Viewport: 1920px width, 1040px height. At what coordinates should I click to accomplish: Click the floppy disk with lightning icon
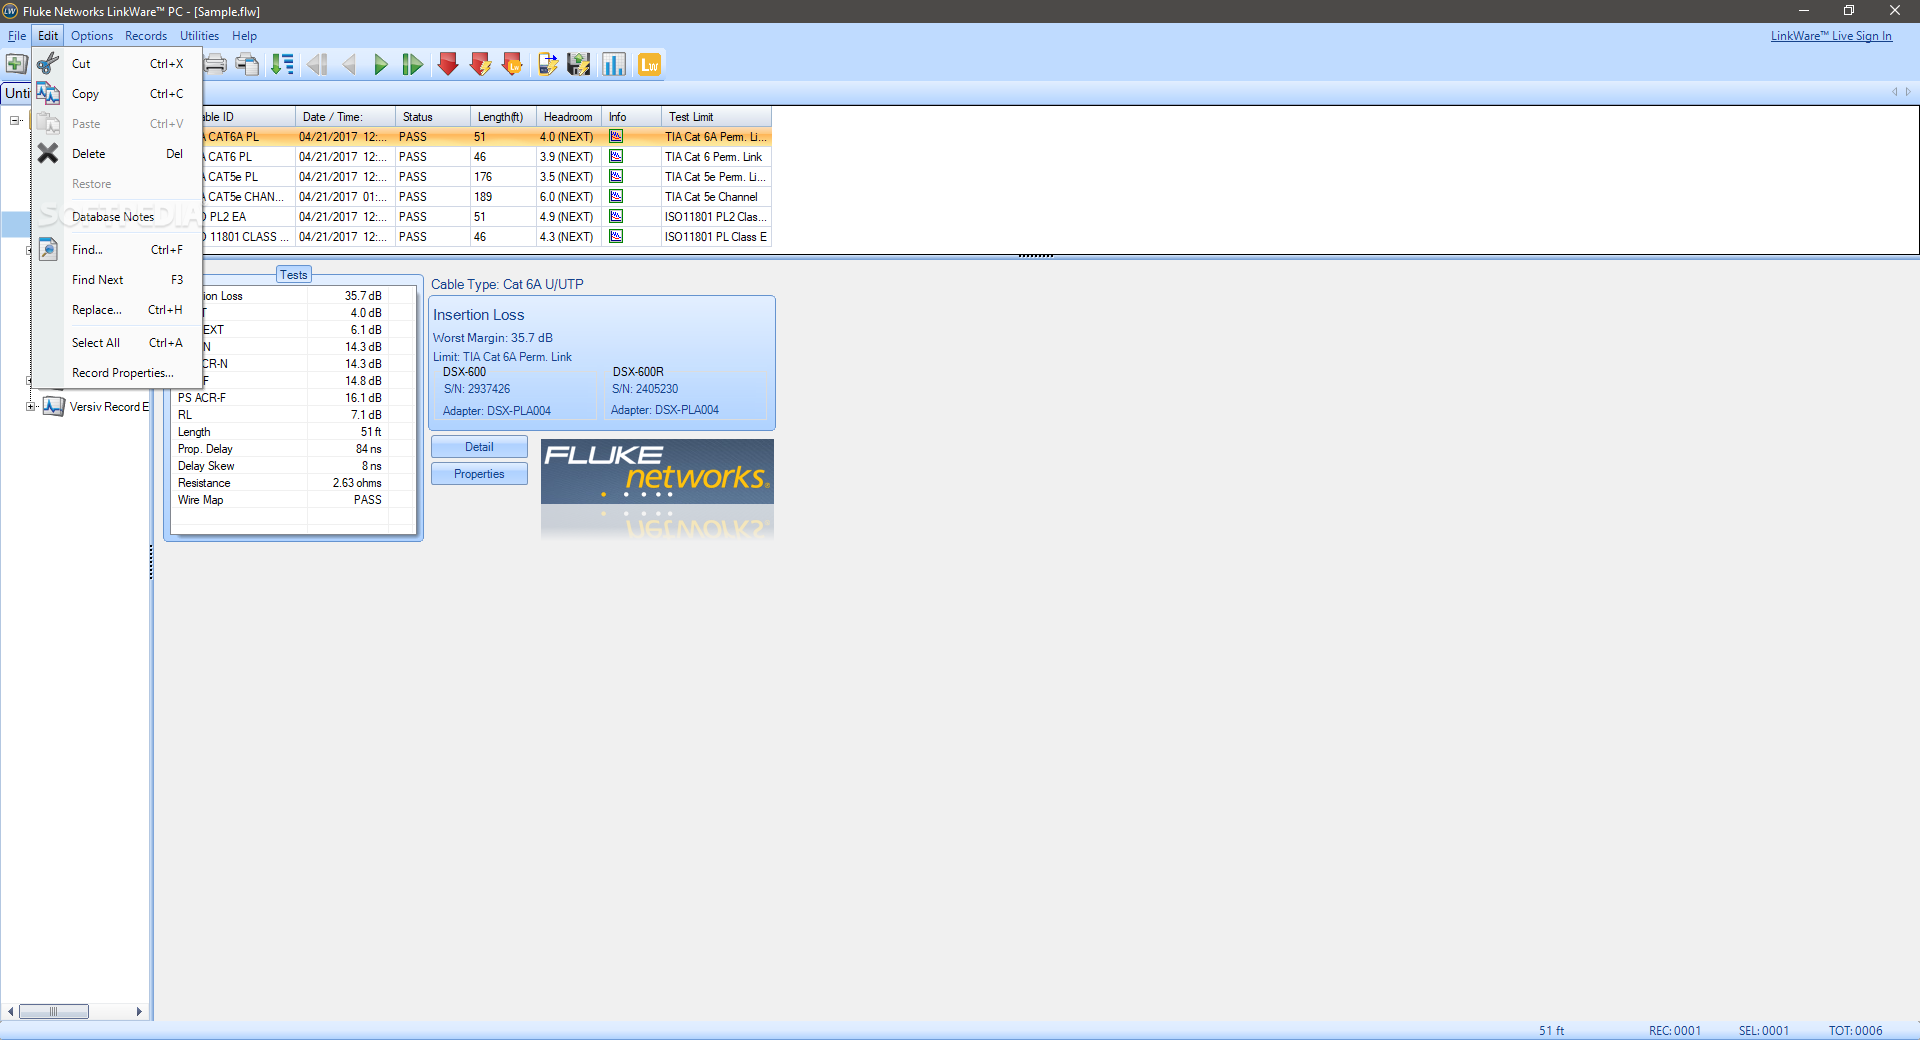click(x=579, y=65)
